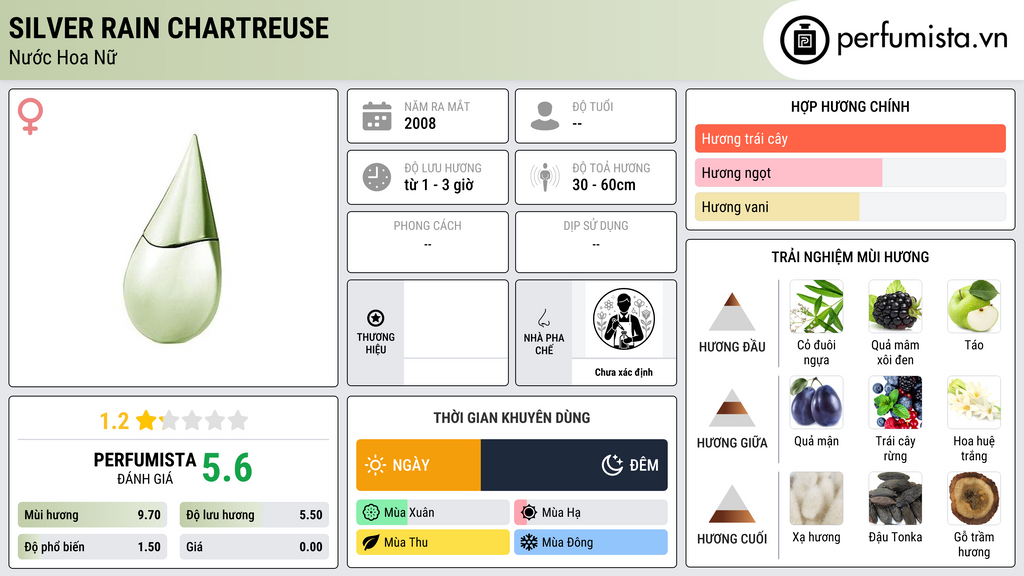The image size is (1024, 576).
Task: Click the Hợp hương chính heading
Action: point(850,106)
